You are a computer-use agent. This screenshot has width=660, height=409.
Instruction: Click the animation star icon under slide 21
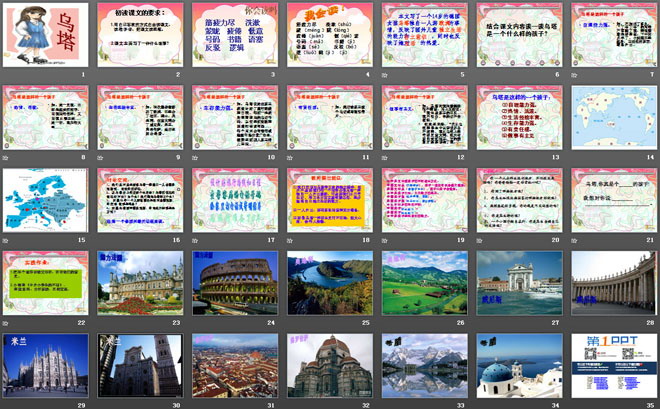(x=574, y=241)
